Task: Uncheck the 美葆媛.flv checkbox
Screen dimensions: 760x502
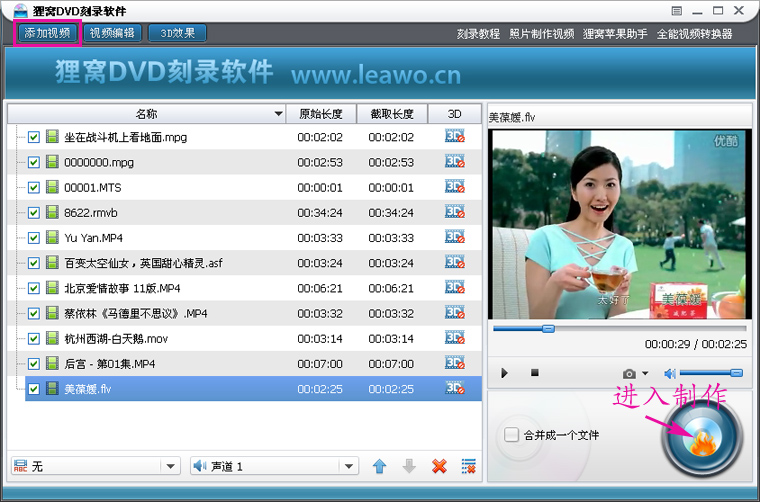Action: [33, 389]
